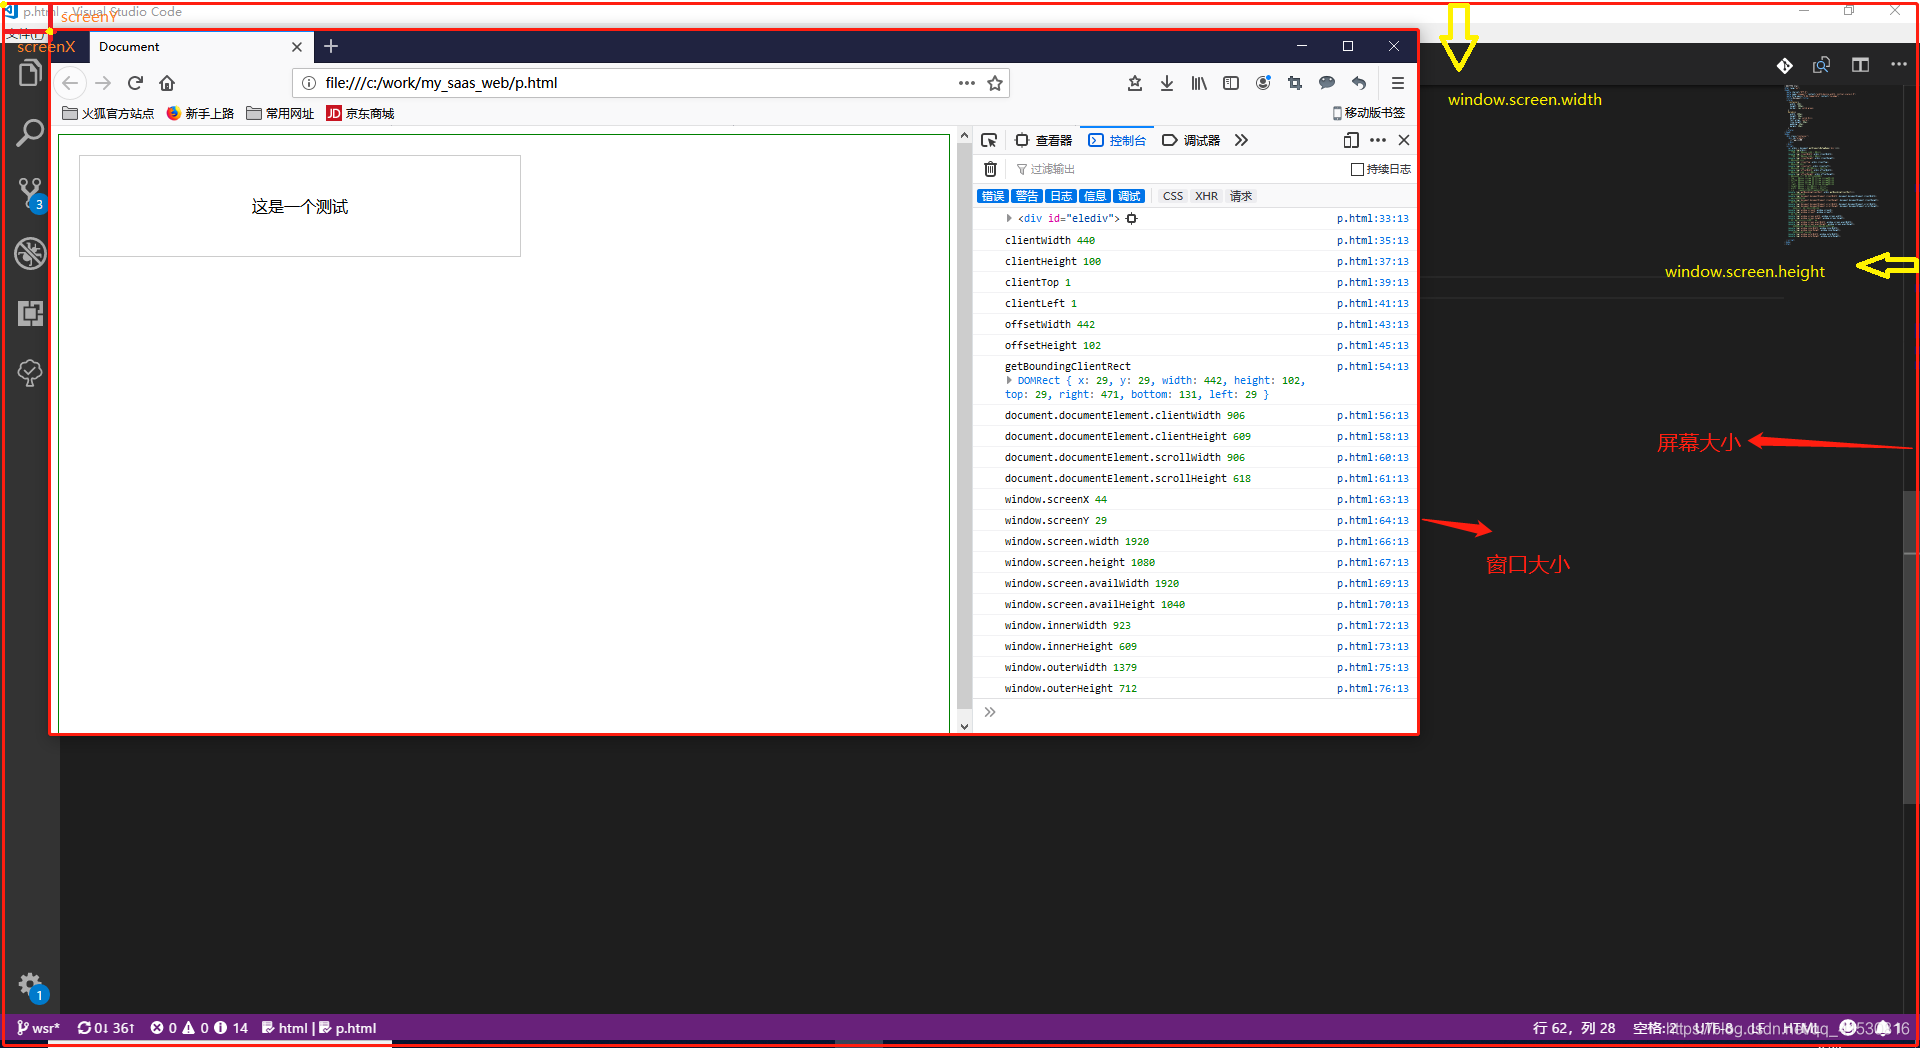Image resolution: width=1920 pixels, height=1048 pixels.
Task: Toggle the CSS filter button
Action: 1173,196
